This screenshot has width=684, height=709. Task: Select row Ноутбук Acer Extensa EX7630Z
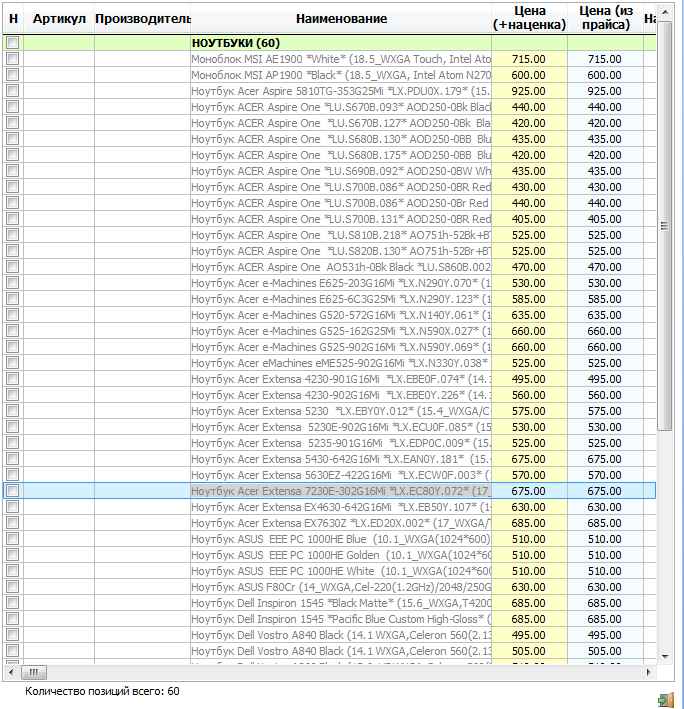(330, 523)
